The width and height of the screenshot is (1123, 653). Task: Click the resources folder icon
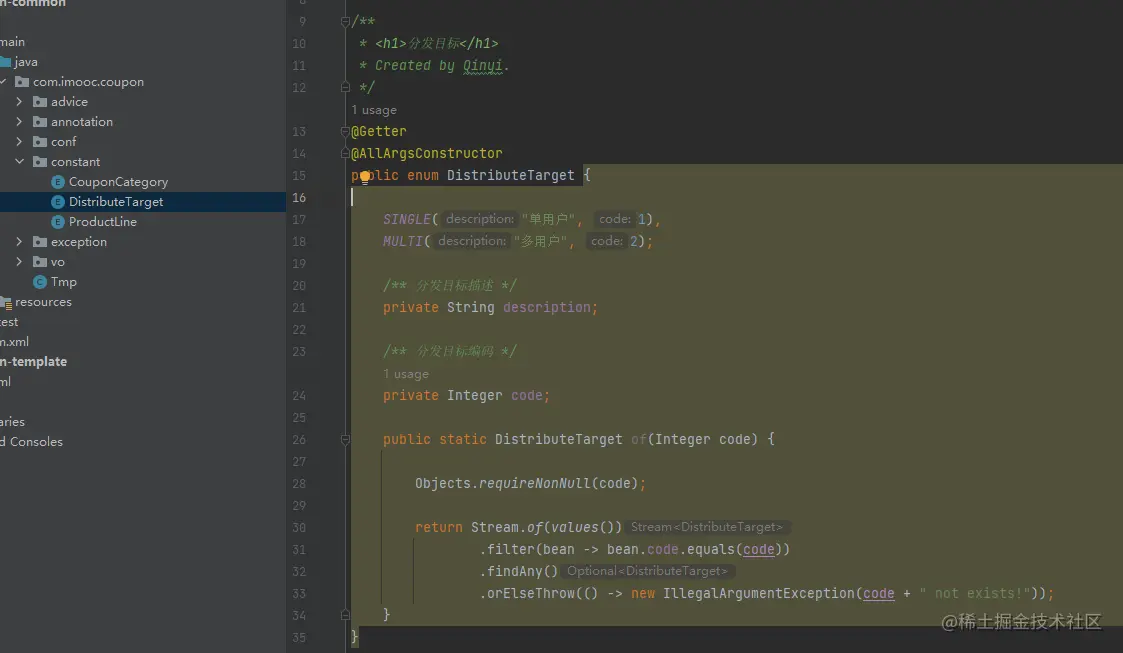click(x=6, y=302)
